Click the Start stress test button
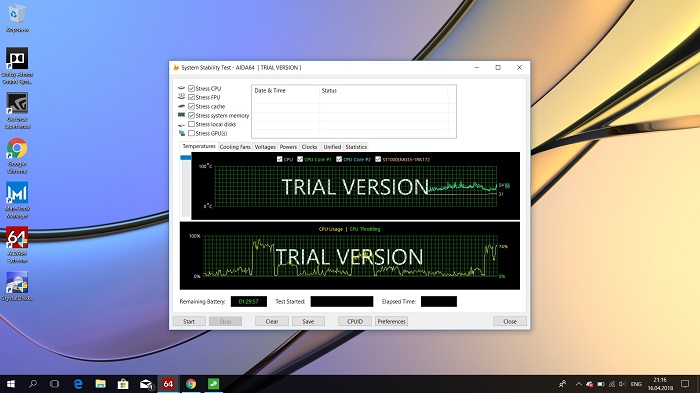700x393 pixels. coord(189,321)
